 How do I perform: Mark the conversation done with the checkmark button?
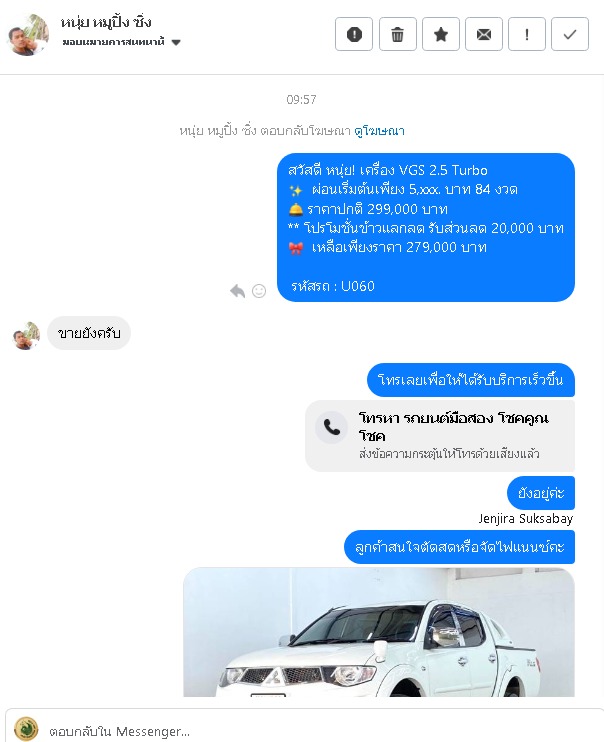(570, 34)
